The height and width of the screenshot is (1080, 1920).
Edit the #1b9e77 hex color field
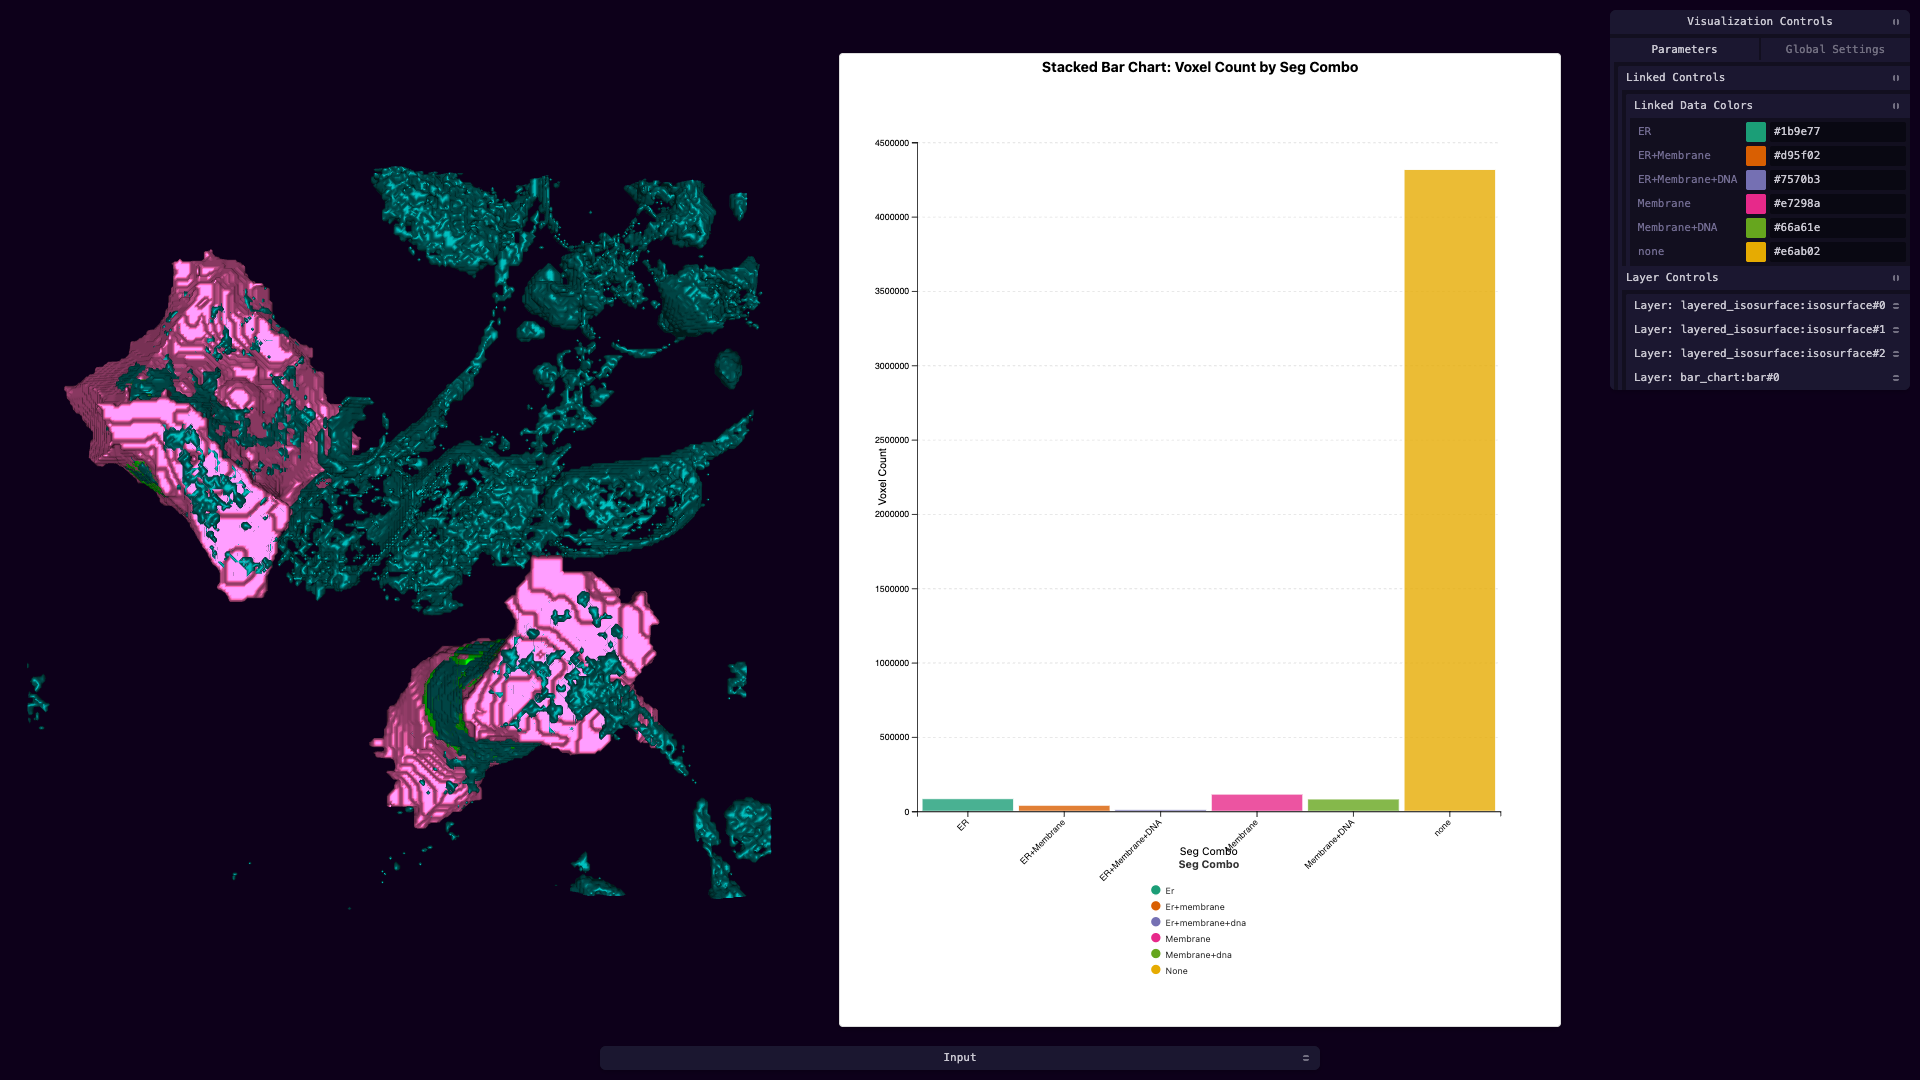1837,132
